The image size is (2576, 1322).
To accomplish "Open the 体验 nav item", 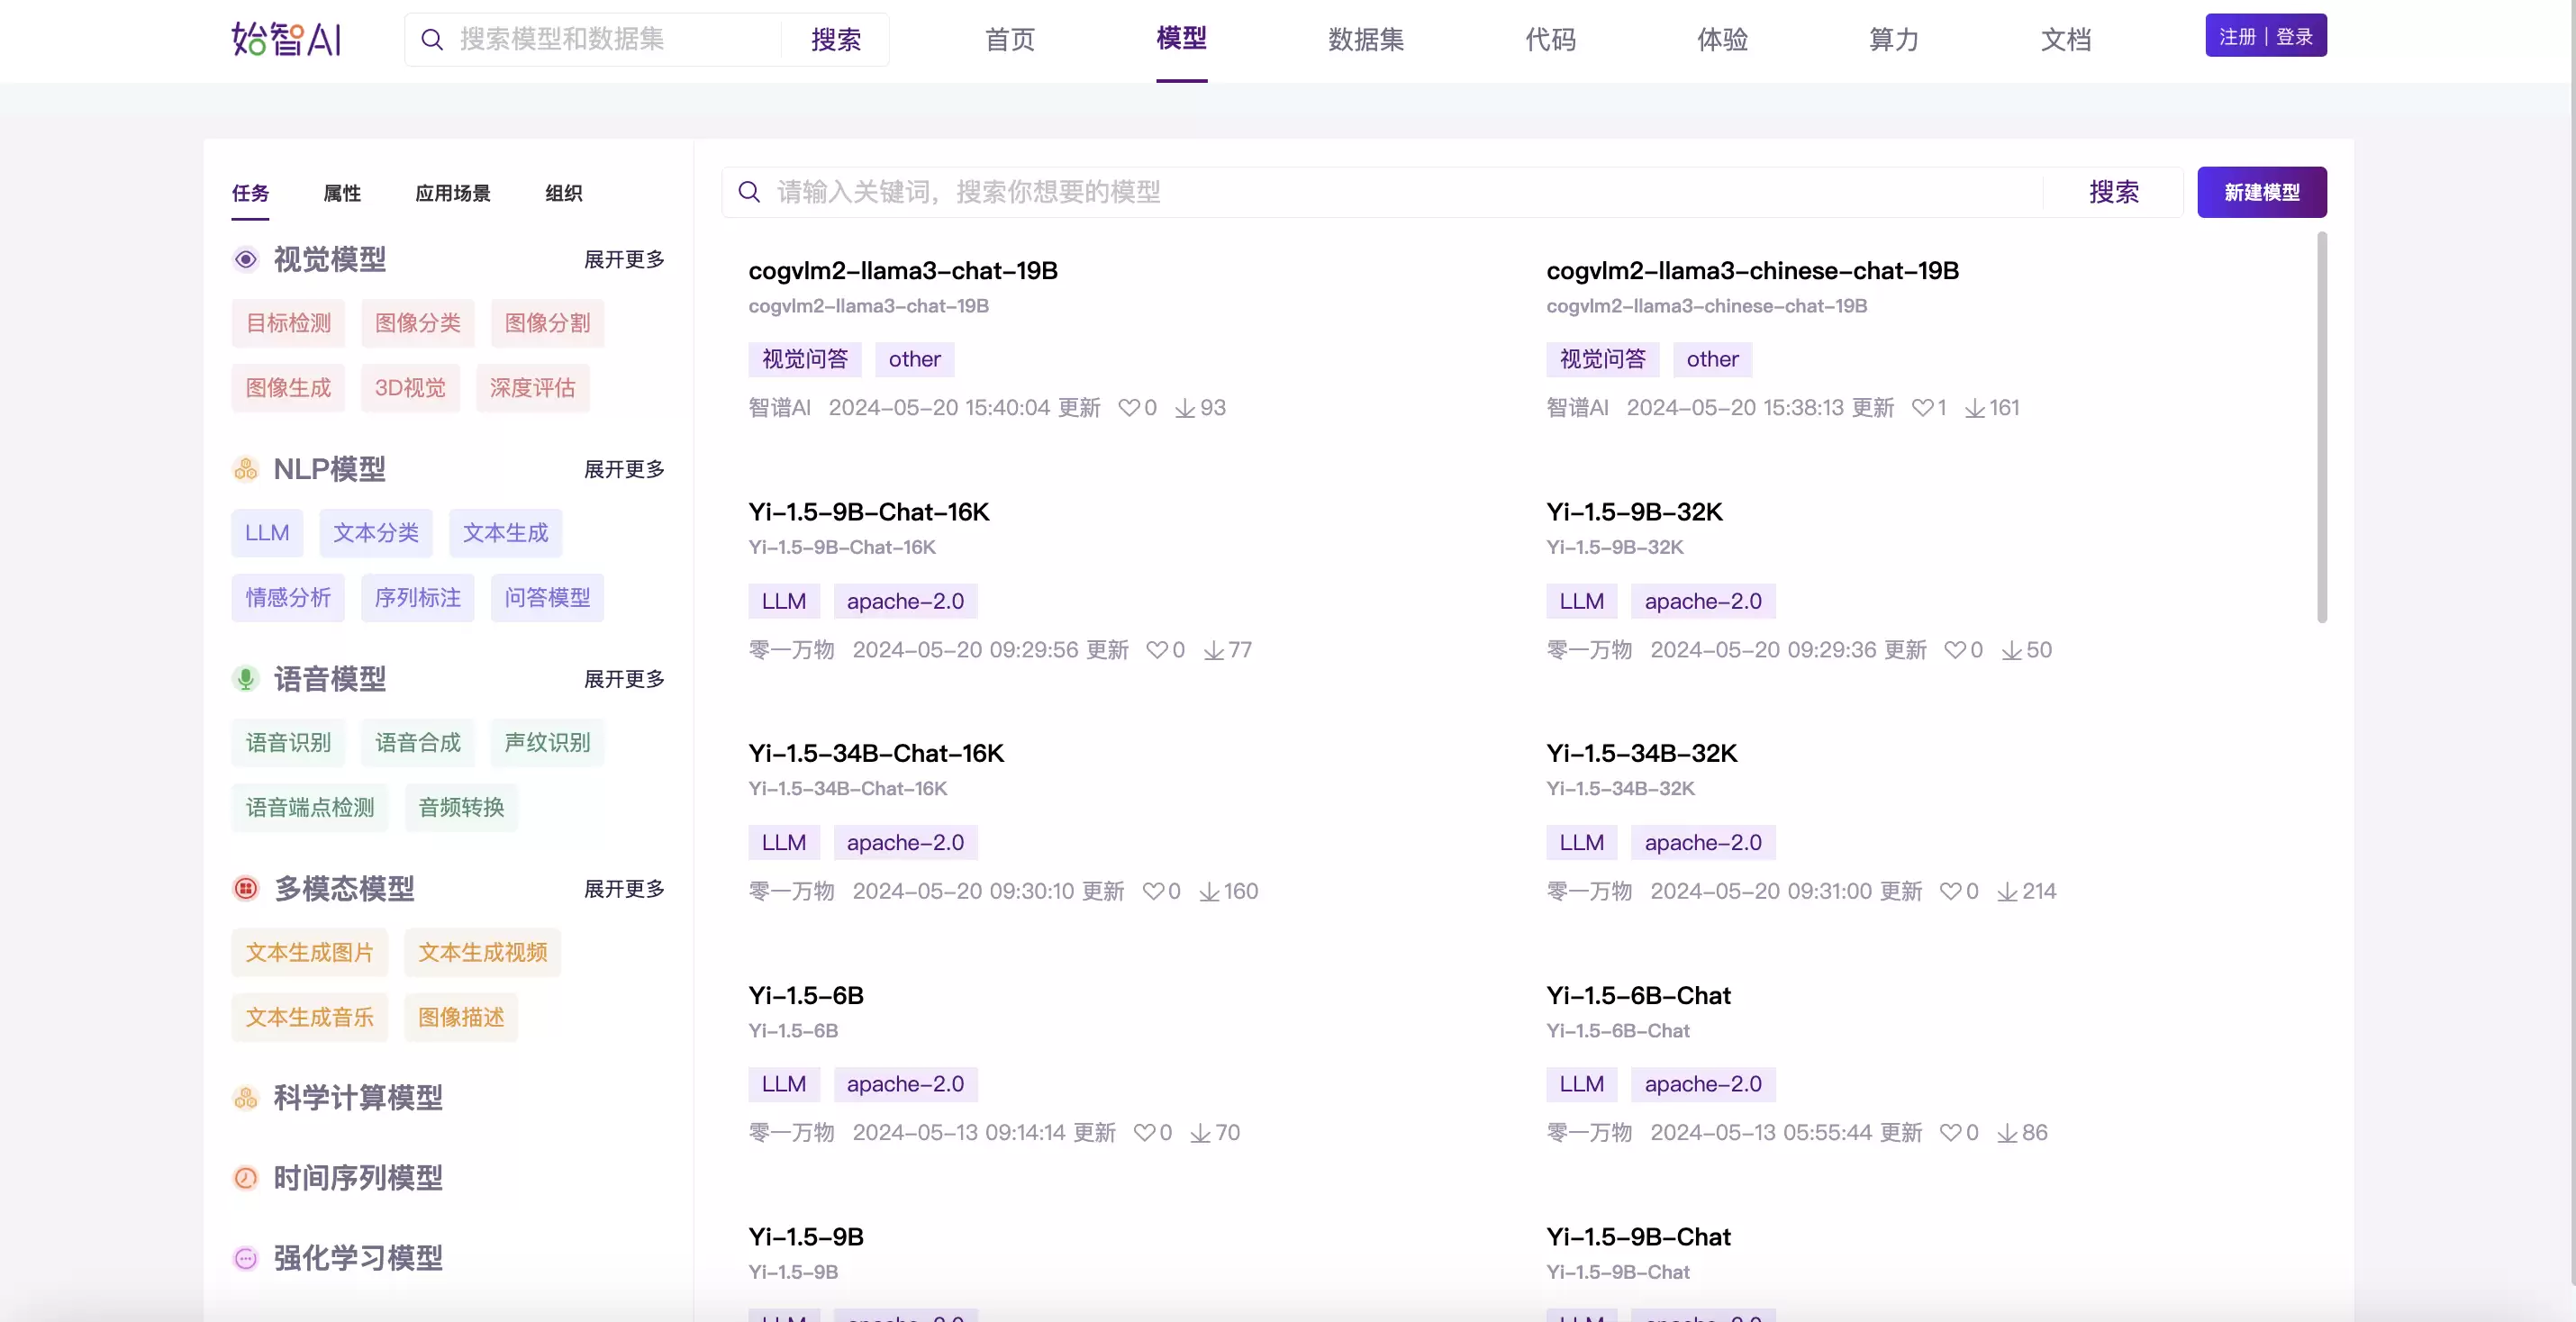I will click(x=1723, y=39).
